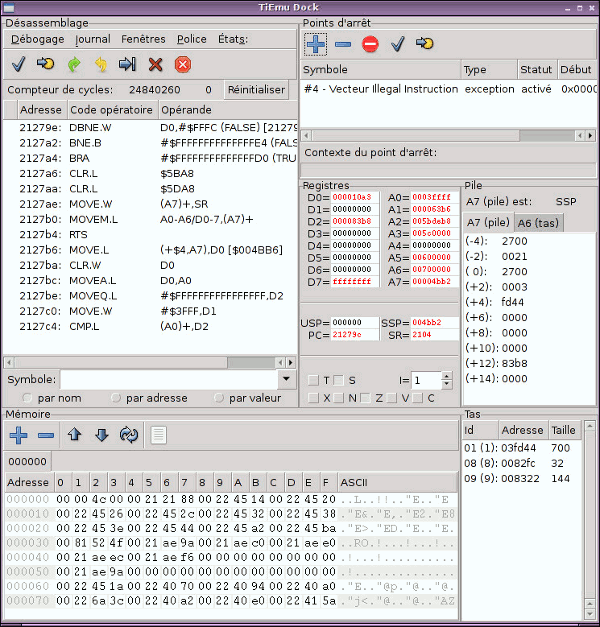Open the Fenêtres menu

pyautogui.click(x=143, y=40)
